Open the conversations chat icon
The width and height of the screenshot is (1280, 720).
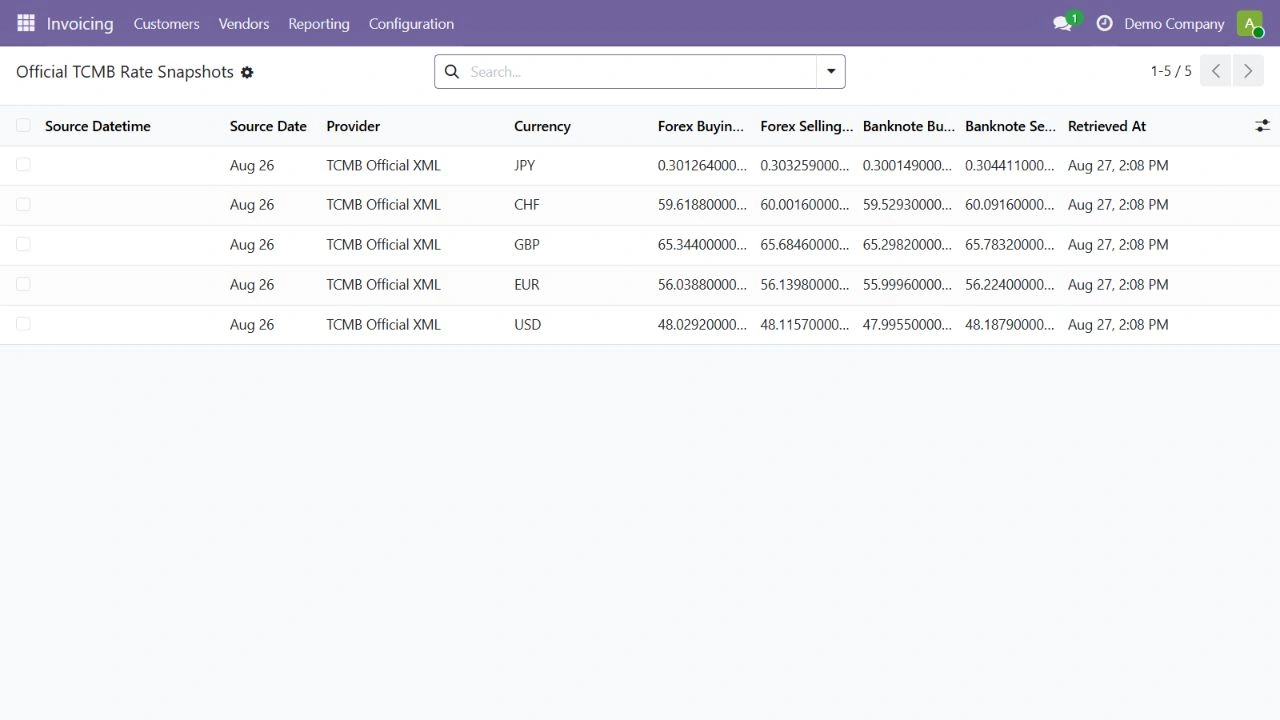coord(1063,23)
